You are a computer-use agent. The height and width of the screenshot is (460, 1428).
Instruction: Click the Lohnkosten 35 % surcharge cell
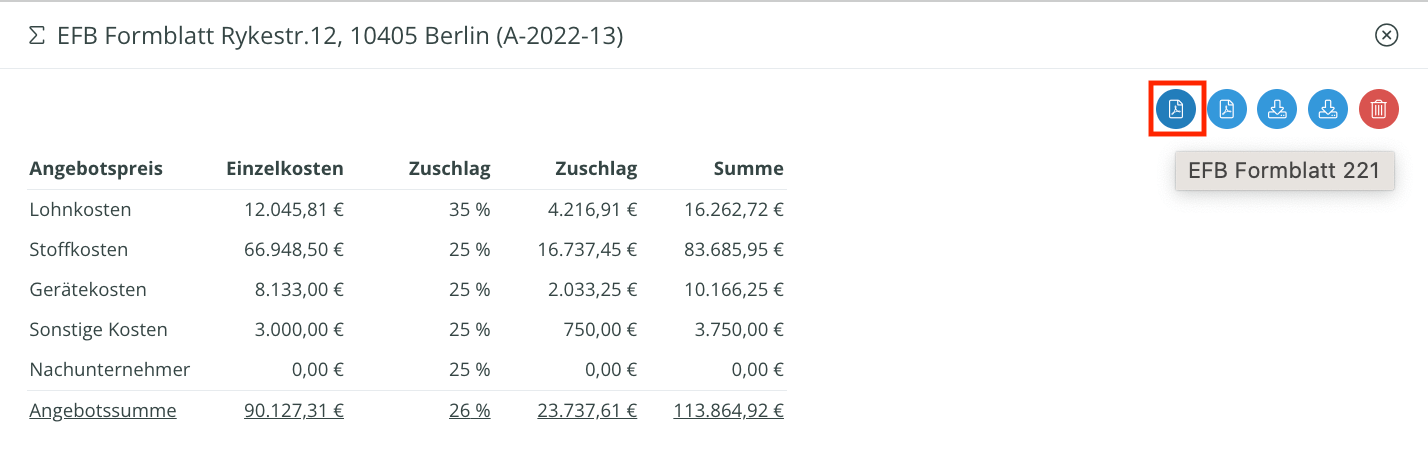tap(470, 210)
